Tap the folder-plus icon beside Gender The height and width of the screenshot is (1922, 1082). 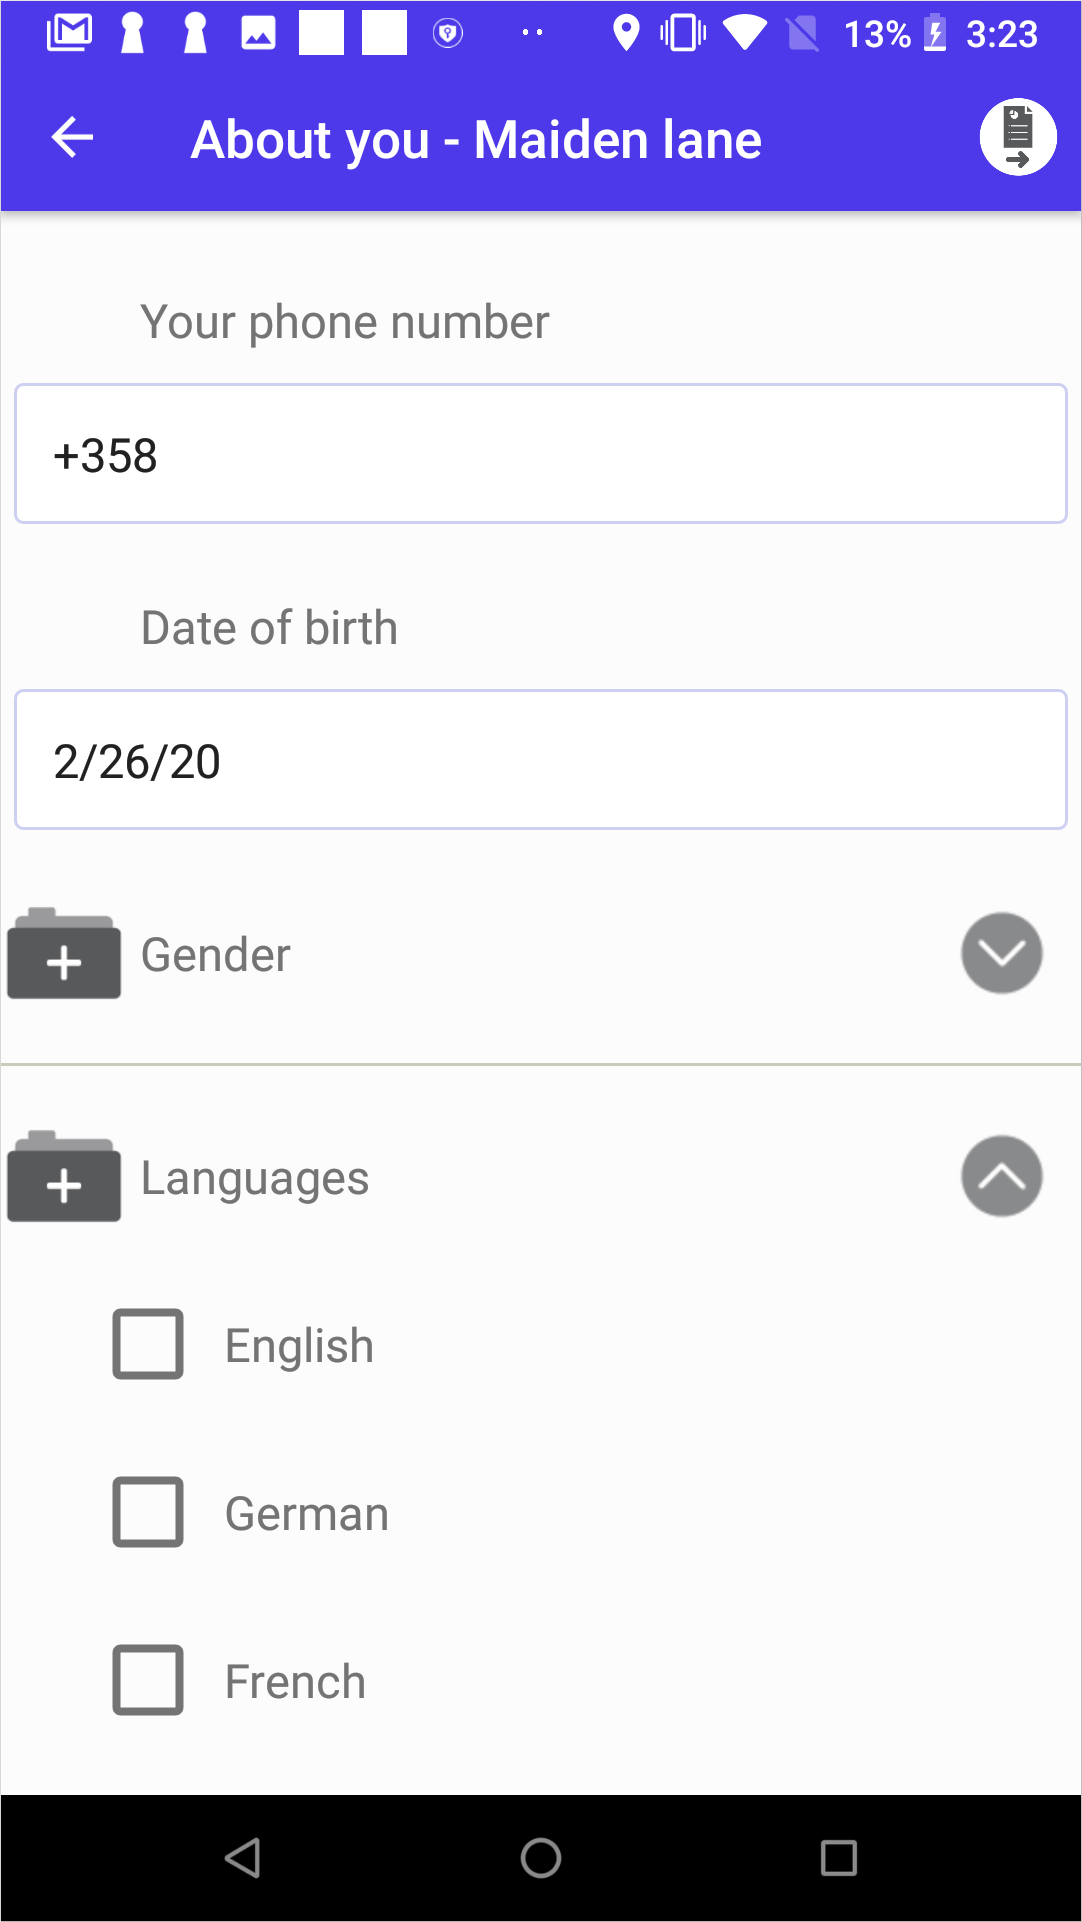64,955
